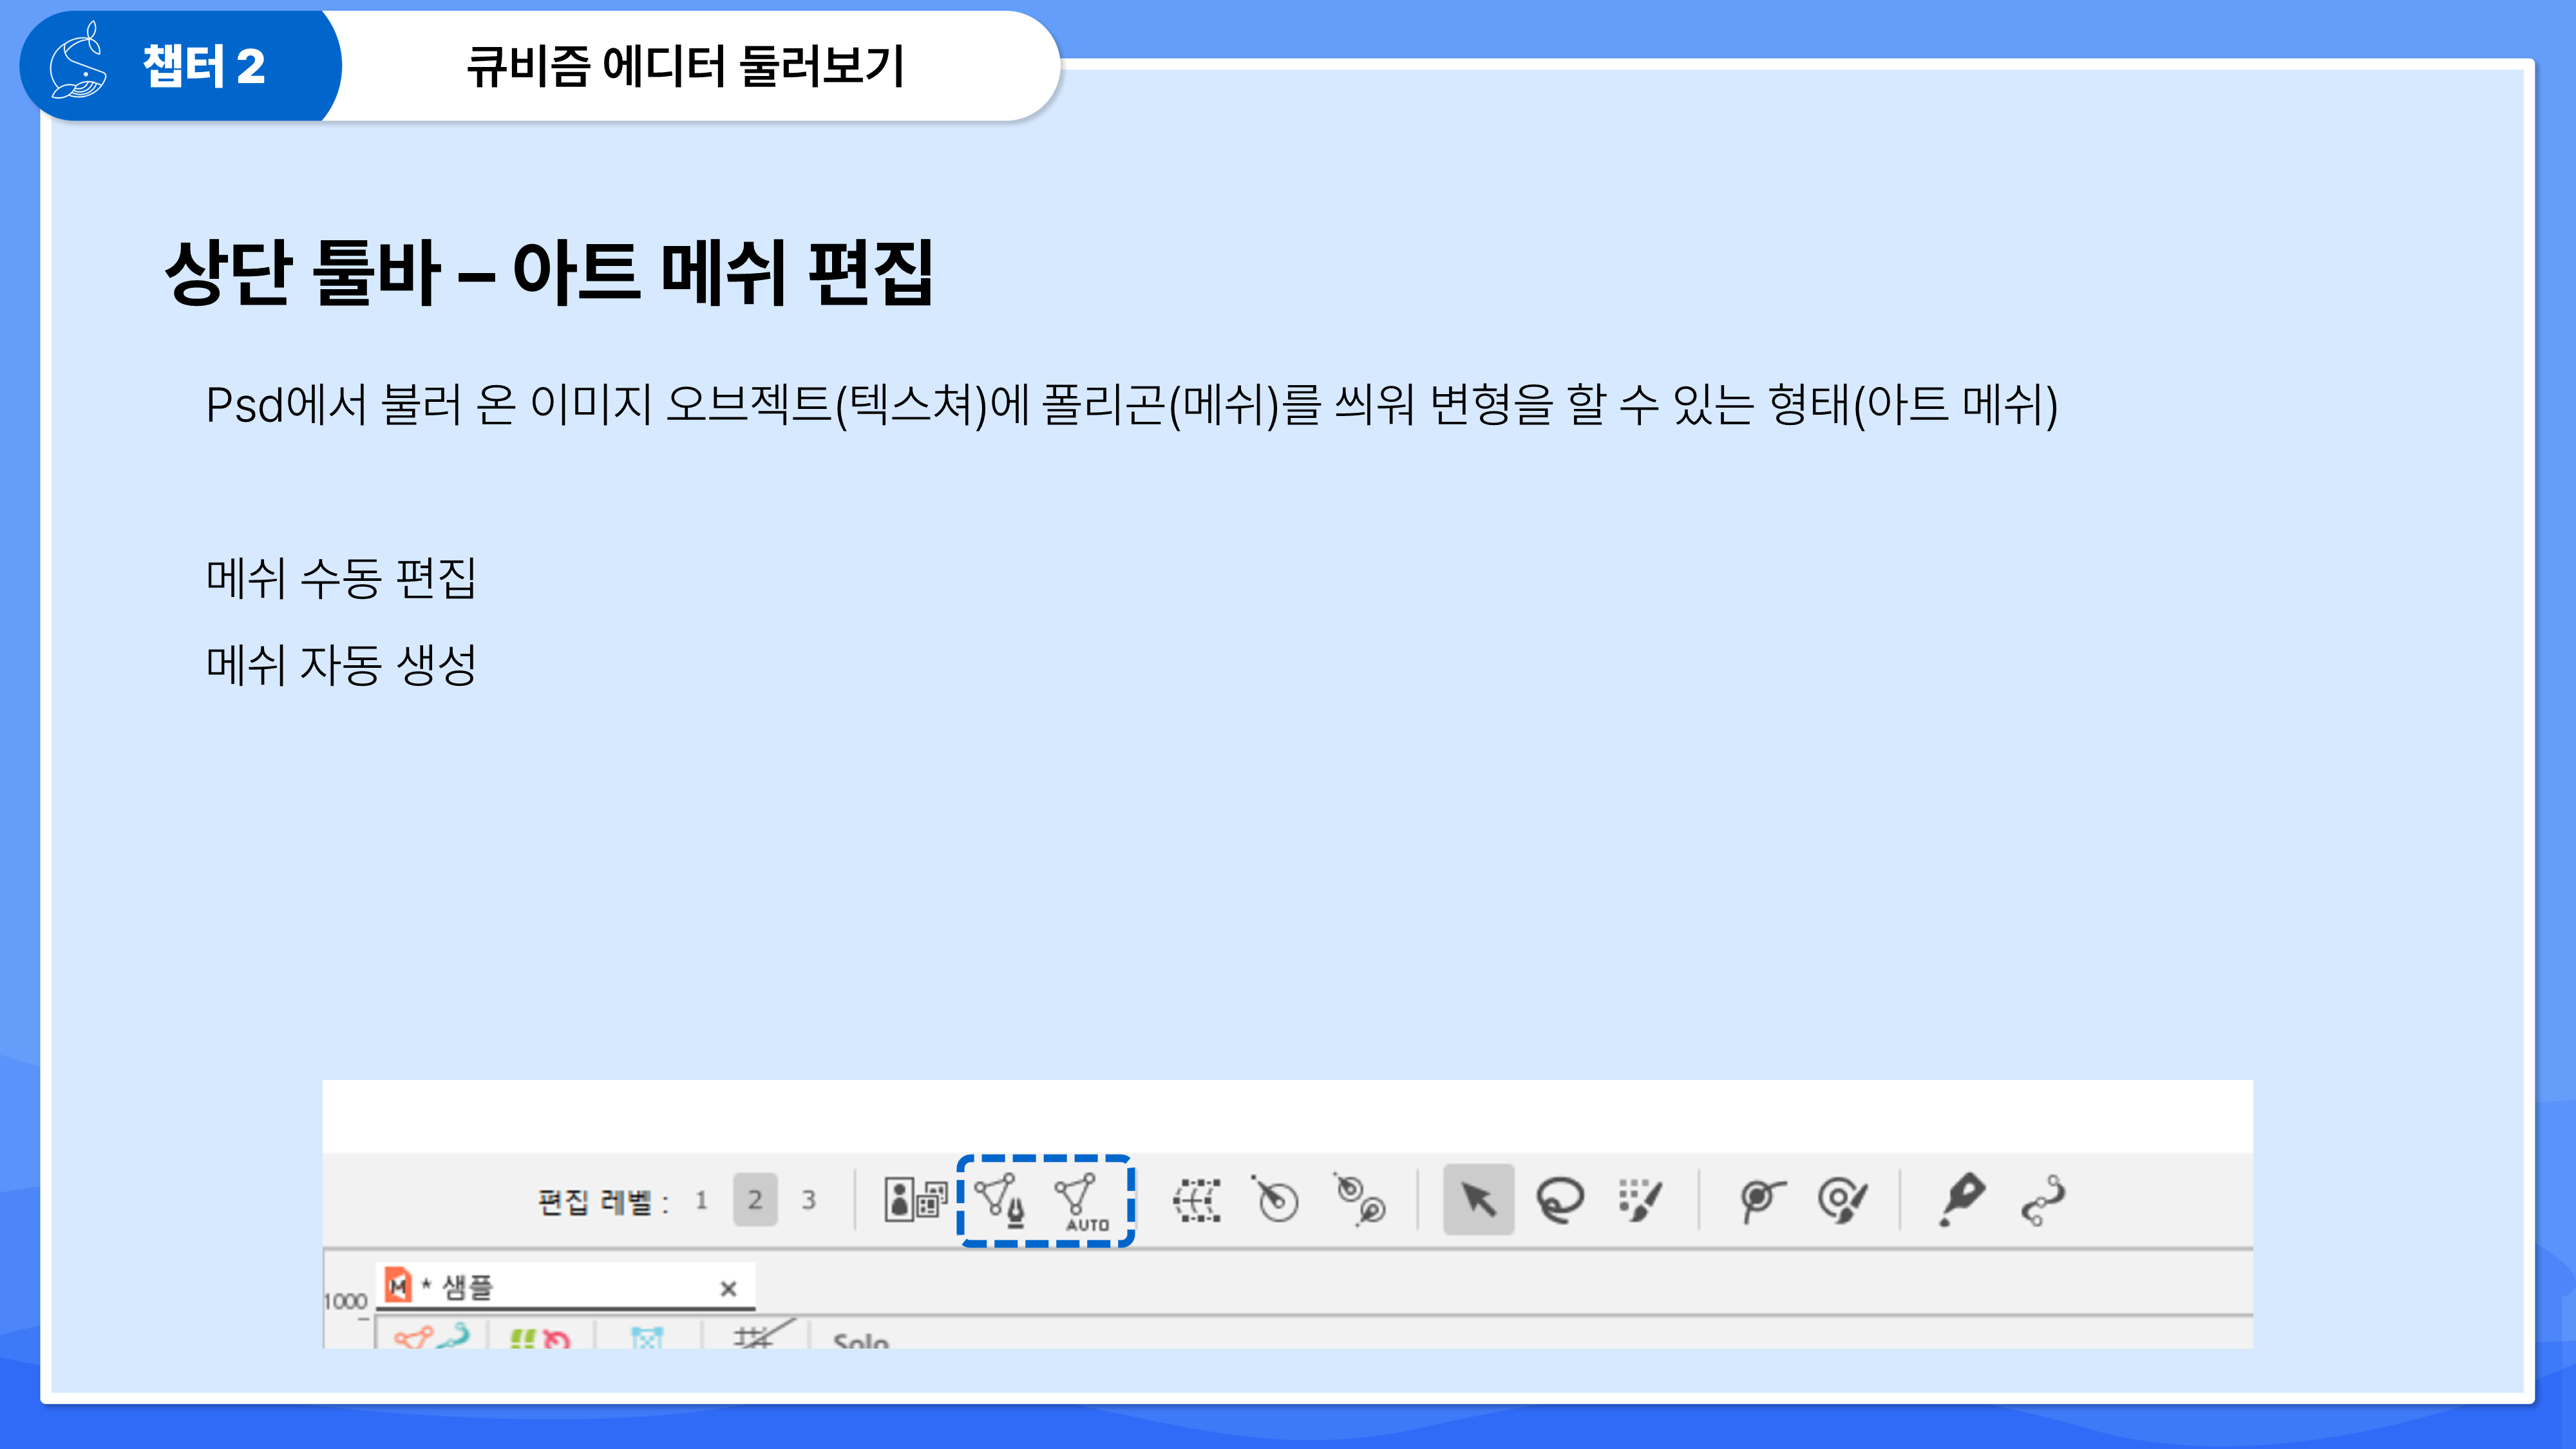Screen dimensions: 2576x1449
Task: Select the glue brush weight tool
Action: (x=1842, y=1199)
